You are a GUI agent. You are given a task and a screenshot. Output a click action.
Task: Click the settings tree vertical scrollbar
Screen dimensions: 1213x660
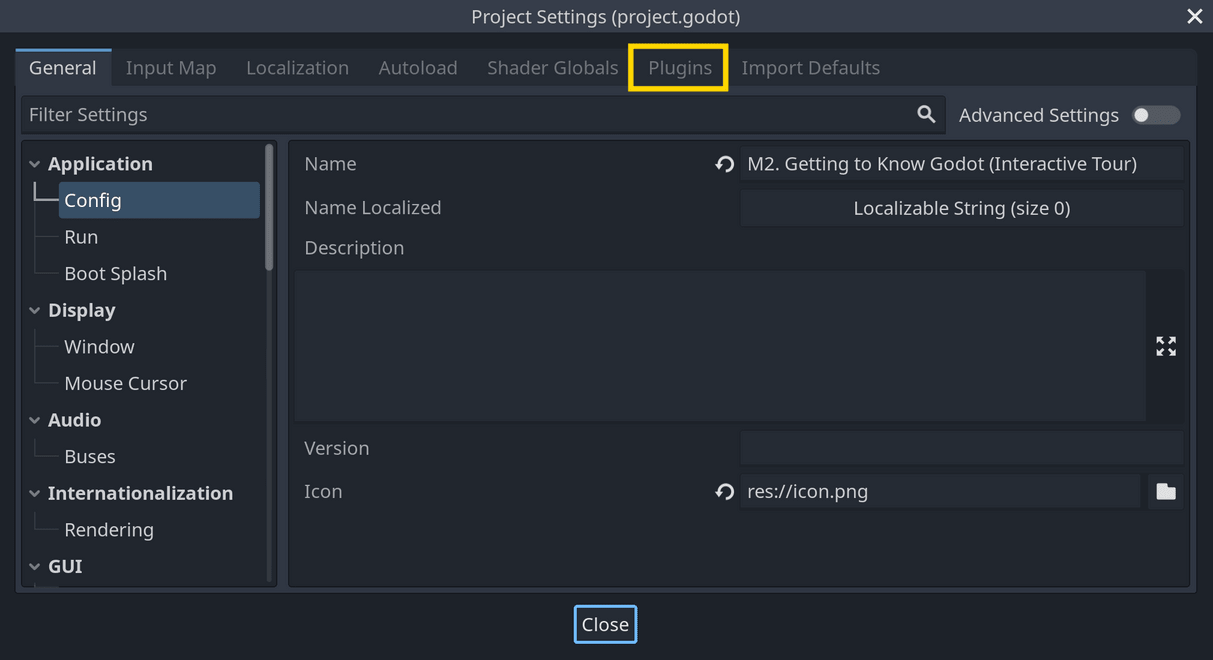[269, 207]
